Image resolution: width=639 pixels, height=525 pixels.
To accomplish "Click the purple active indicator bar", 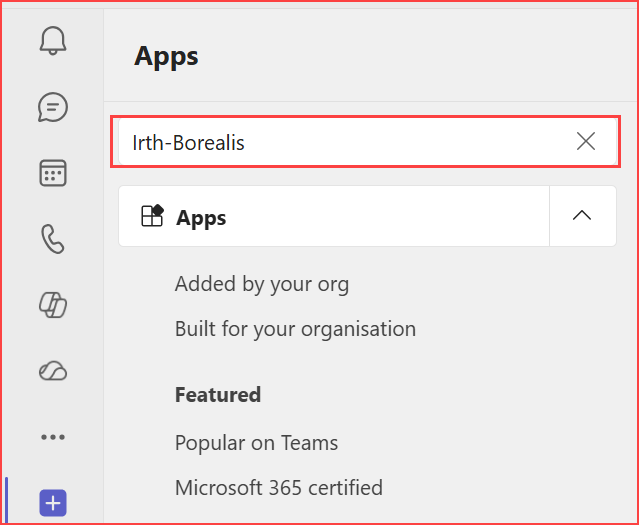I will pos(7,501).
